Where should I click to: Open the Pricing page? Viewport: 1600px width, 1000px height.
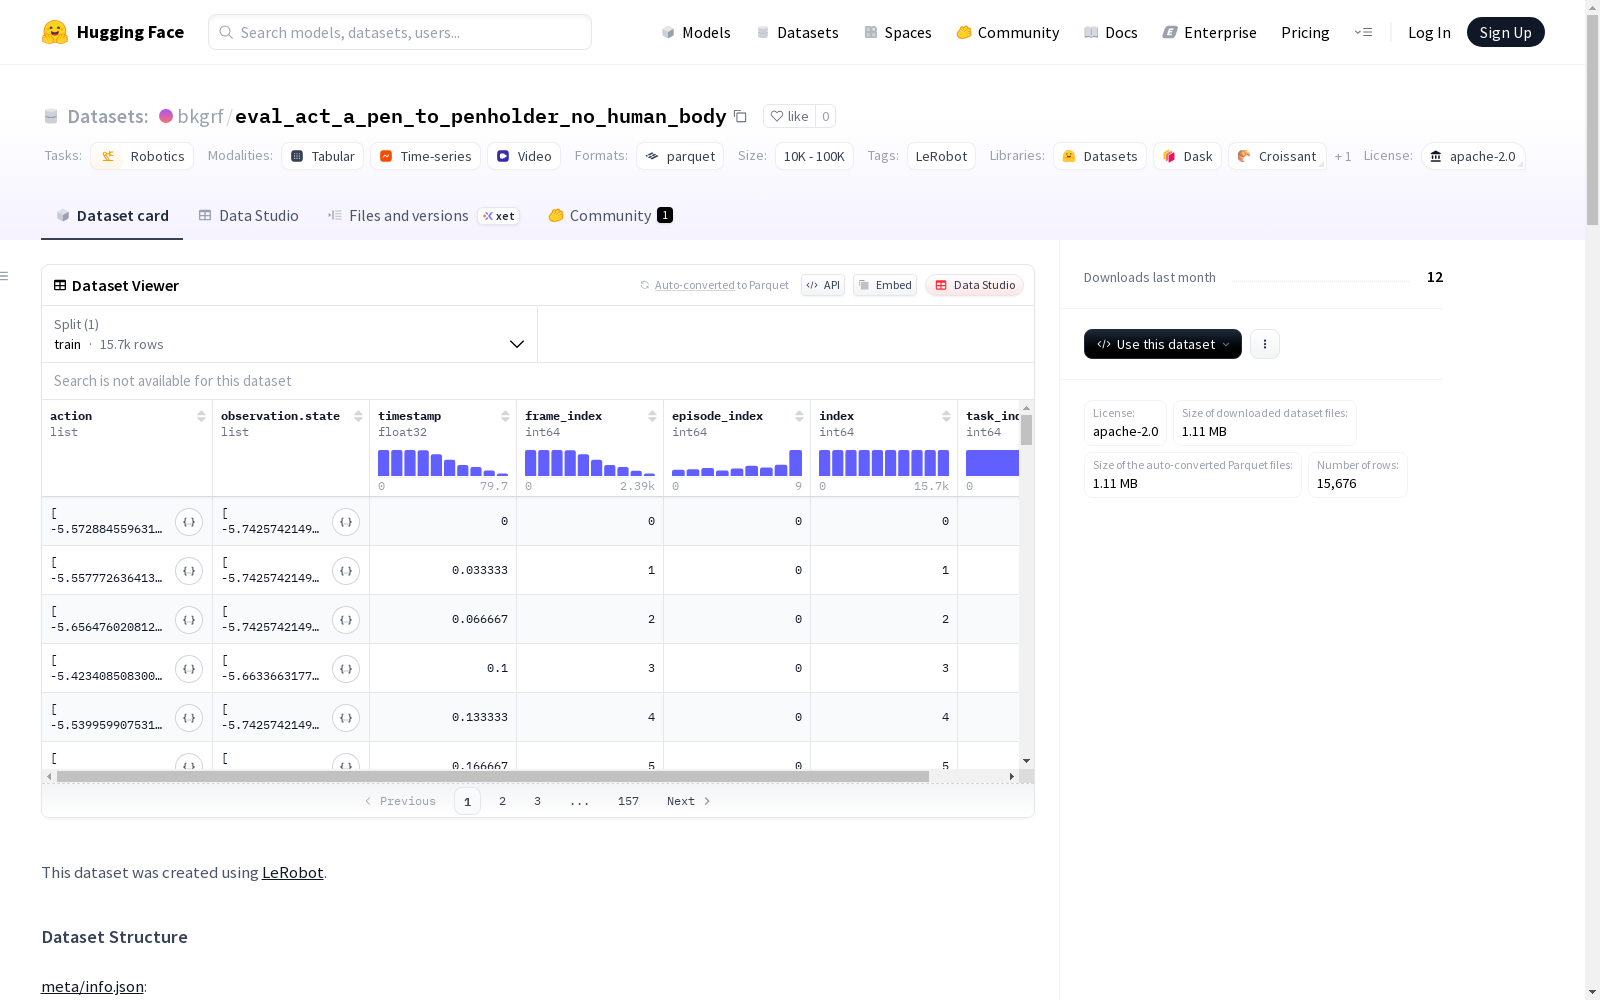click(1305, 32)
